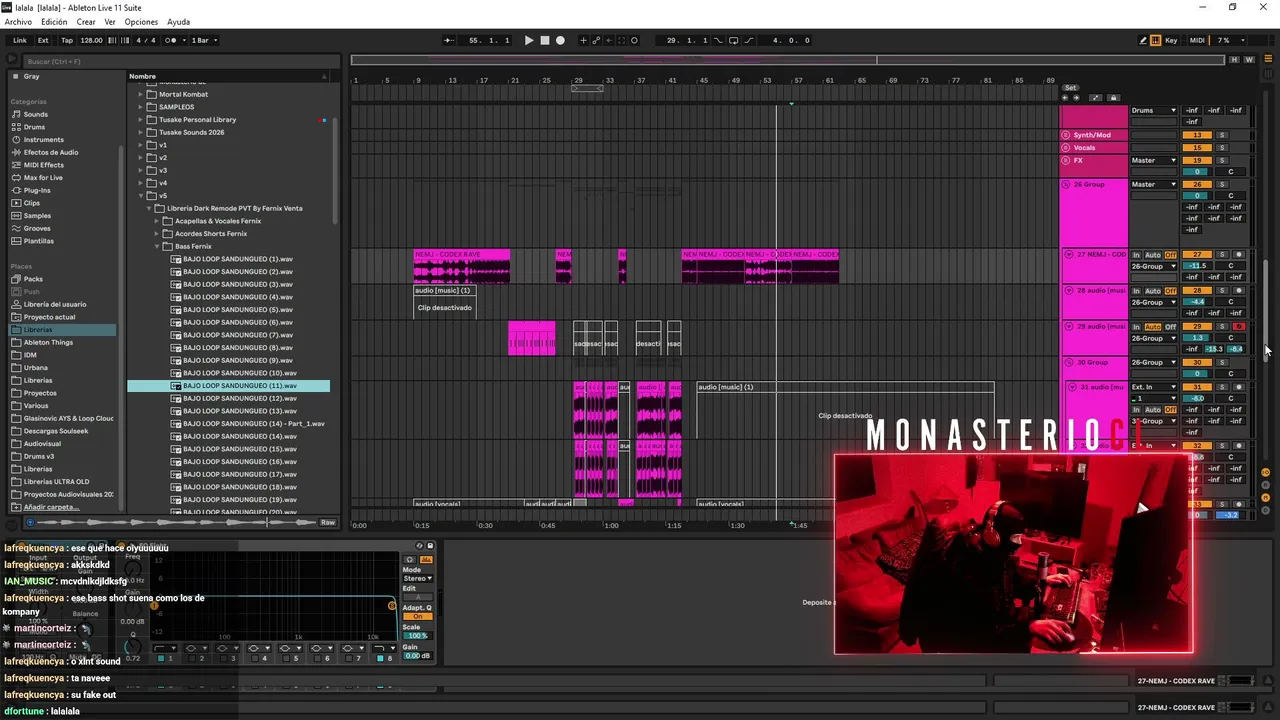Click the MIDI arrangement overdub plus icon
Image resolution: width=1280 pixels, height=720 pixels.
pyautogui.click(x=584, y=41)
